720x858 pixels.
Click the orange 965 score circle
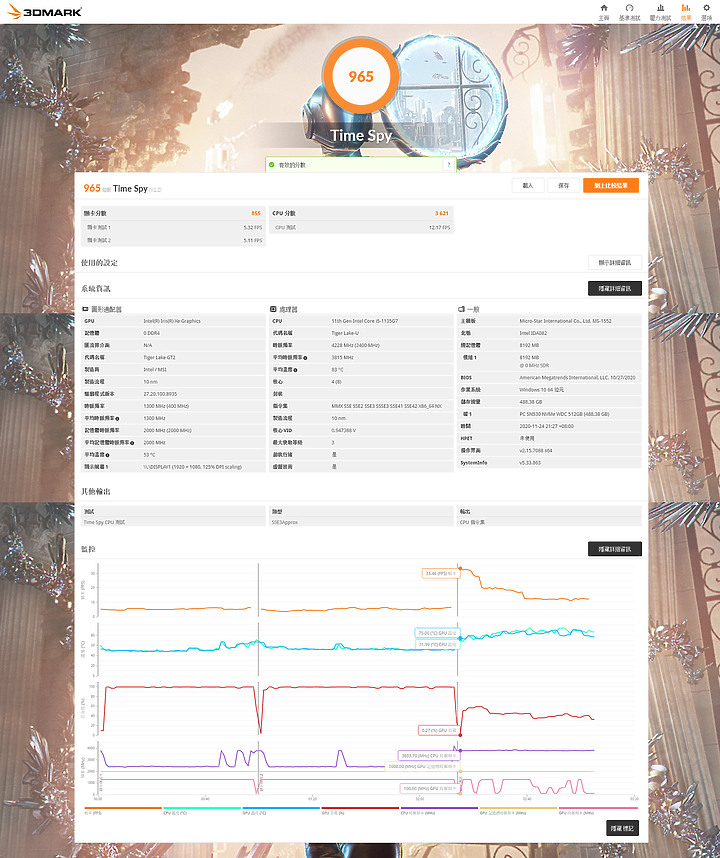(x=361, y=76)
